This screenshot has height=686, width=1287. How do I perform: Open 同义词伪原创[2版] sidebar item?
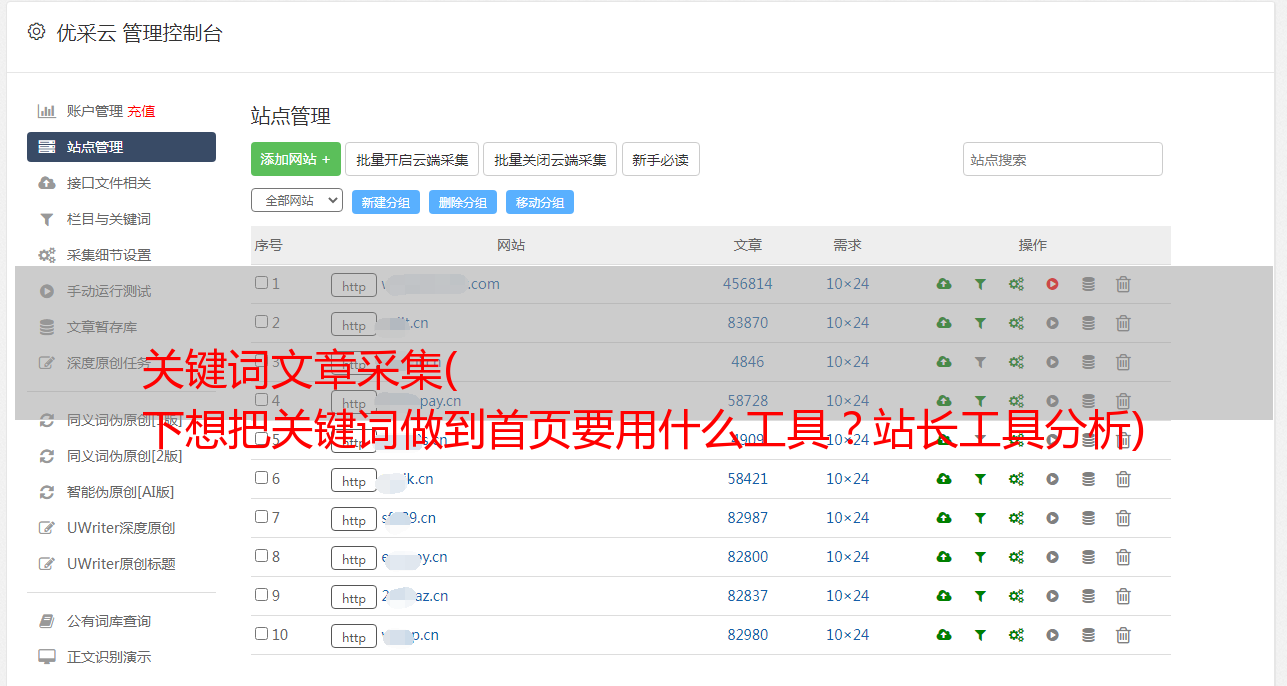coord(124,456)
